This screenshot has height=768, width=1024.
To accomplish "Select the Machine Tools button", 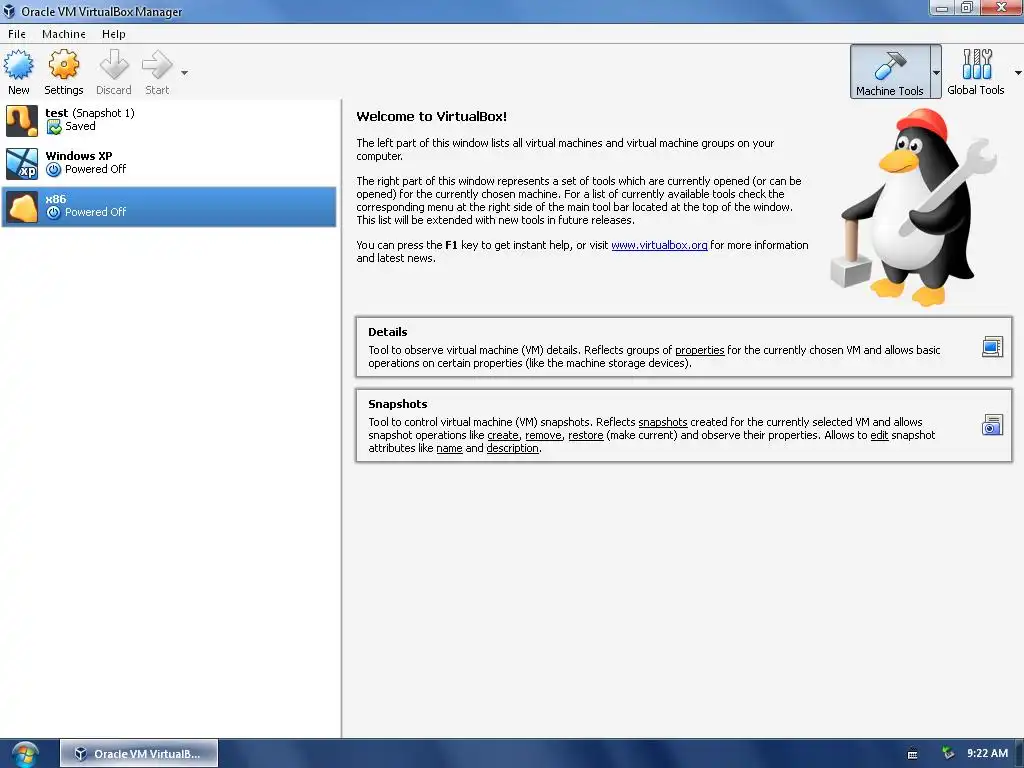I will pyautogui.click(x=889, y=71).
